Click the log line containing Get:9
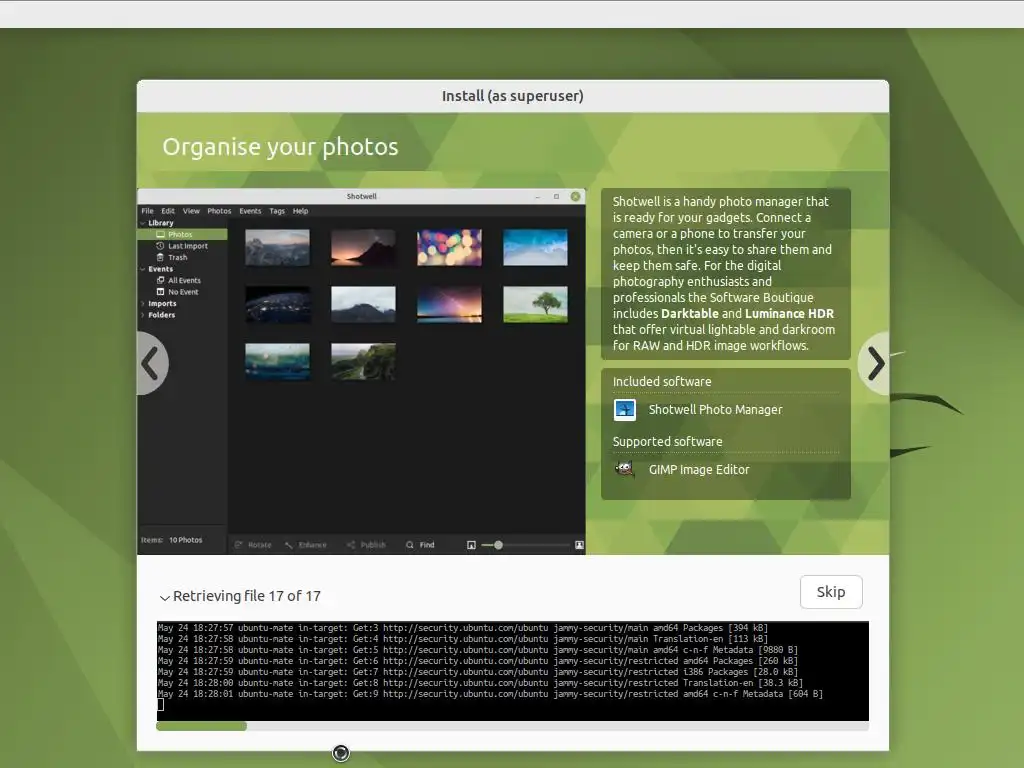1024x768 pixels. click(x=490, y=694)
